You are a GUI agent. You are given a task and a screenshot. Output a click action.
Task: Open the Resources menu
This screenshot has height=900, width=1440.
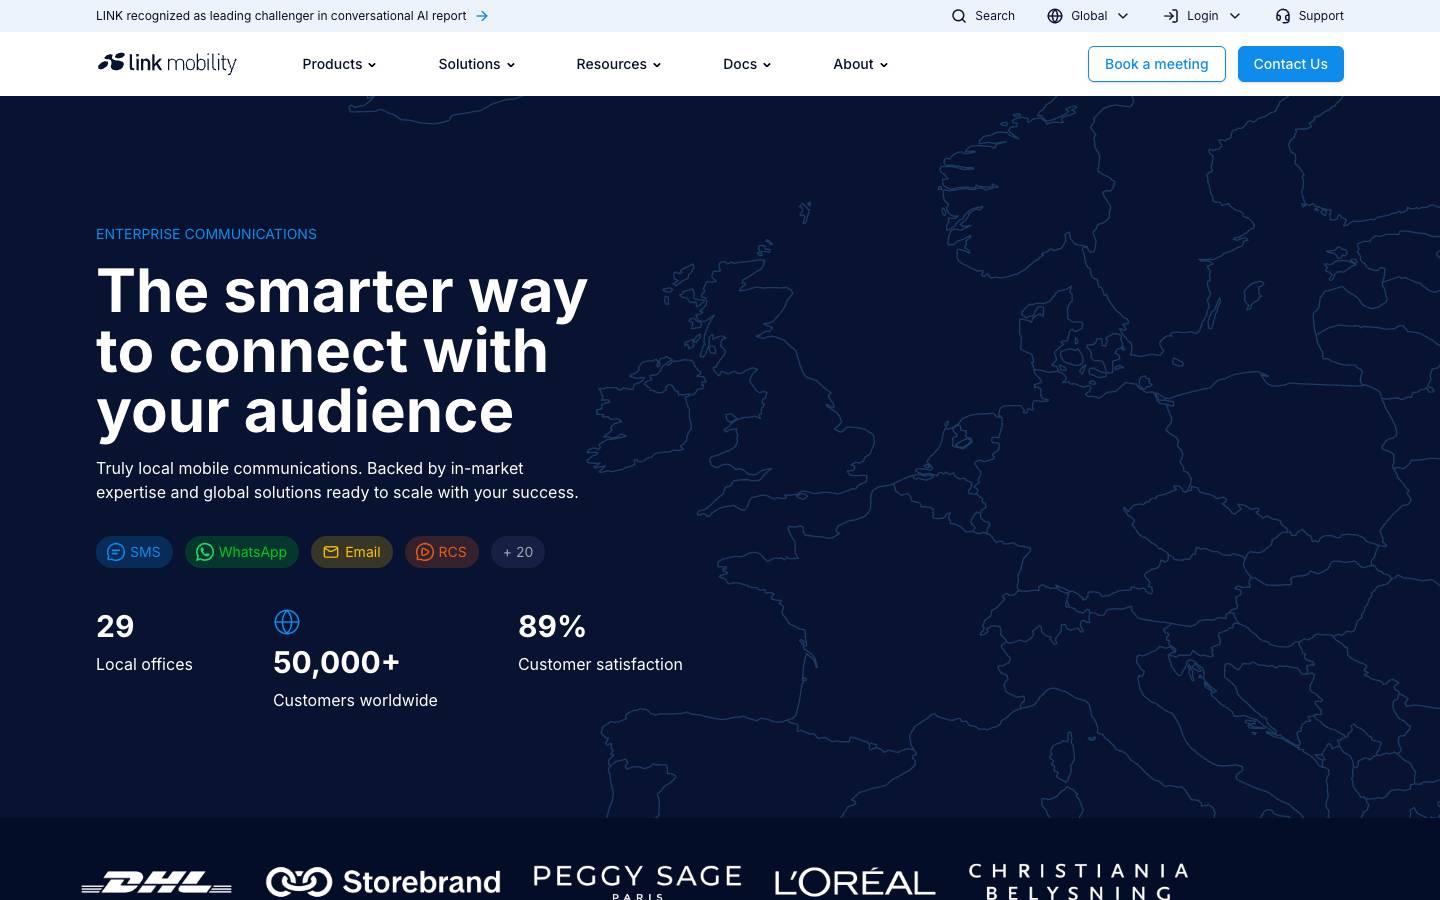click(619, 64)
